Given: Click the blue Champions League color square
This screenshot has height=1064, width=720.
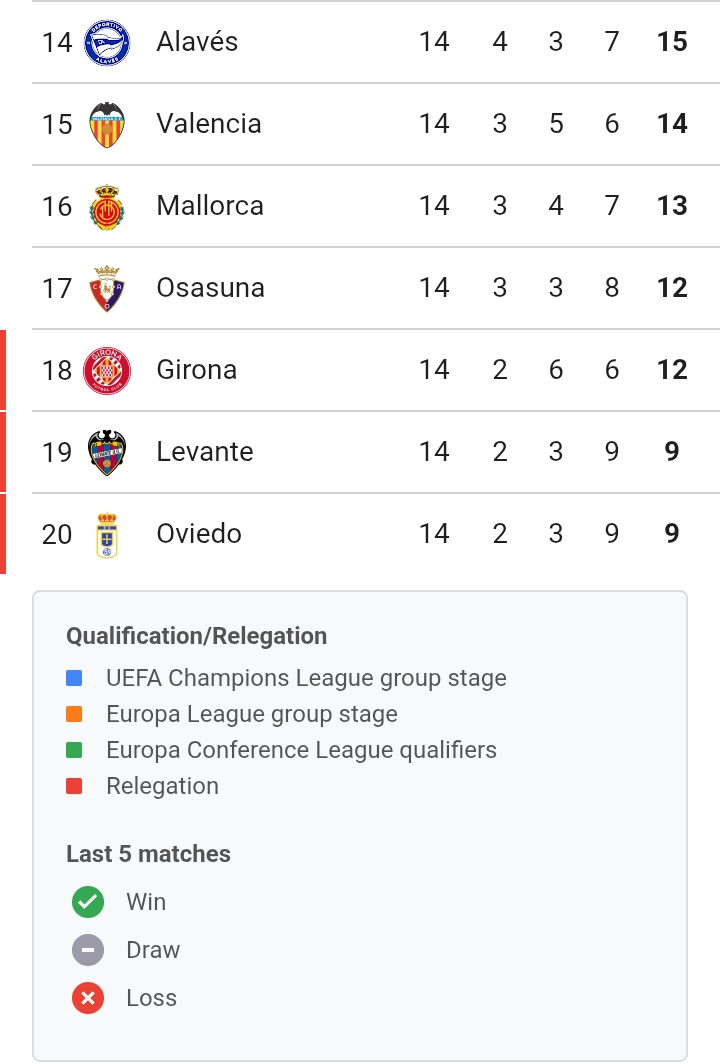Looking at the screenshot, I should click(74, 678).
